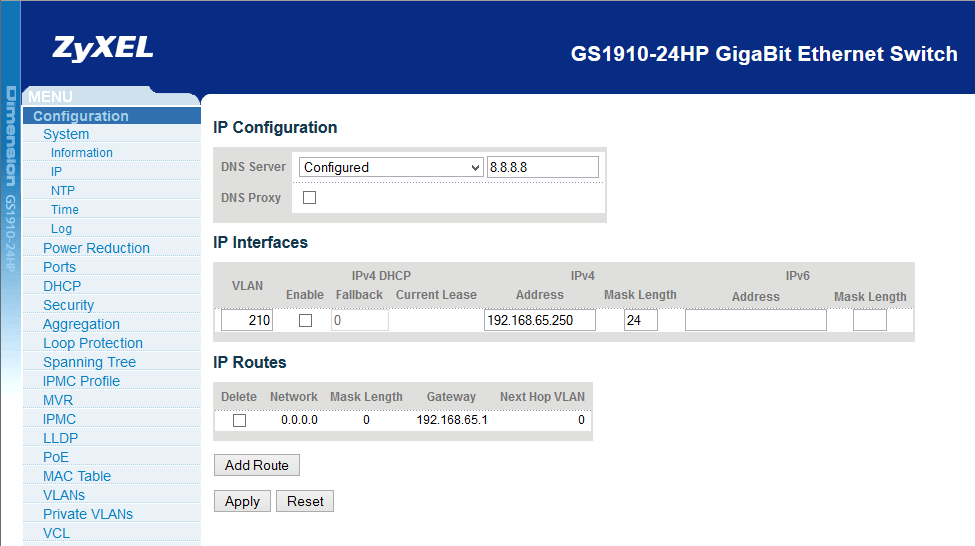Enable the DNS Proxy checkbox
The width and height of the screenshot is (975, 546).
[x=309, y=198]
